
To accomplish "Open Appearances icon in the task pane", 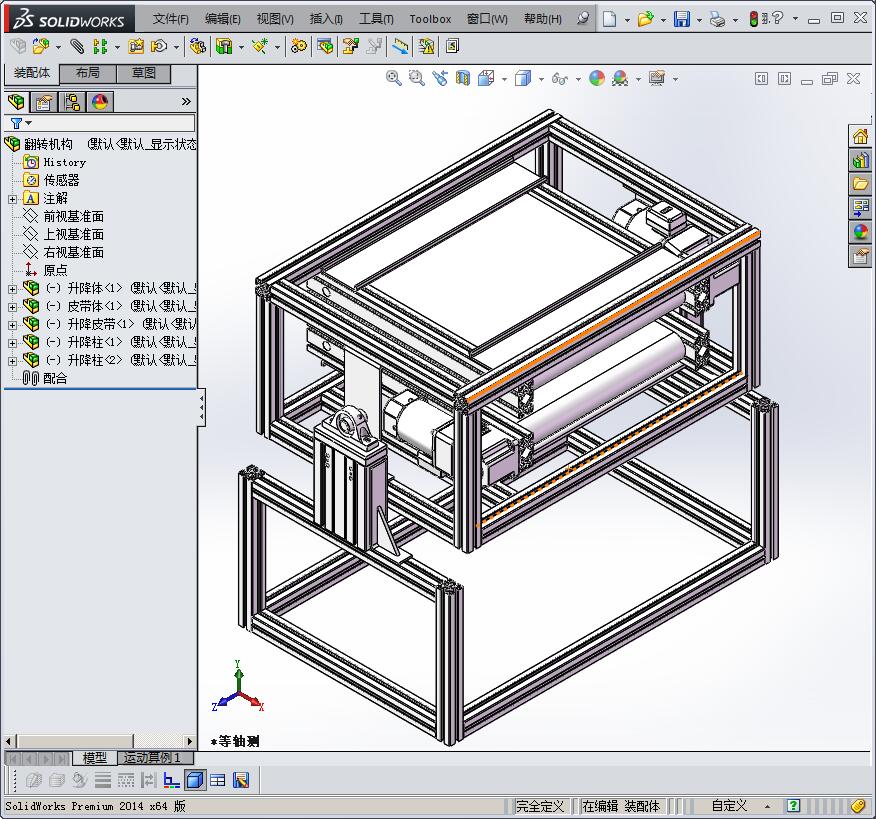I will pos(860,231).
